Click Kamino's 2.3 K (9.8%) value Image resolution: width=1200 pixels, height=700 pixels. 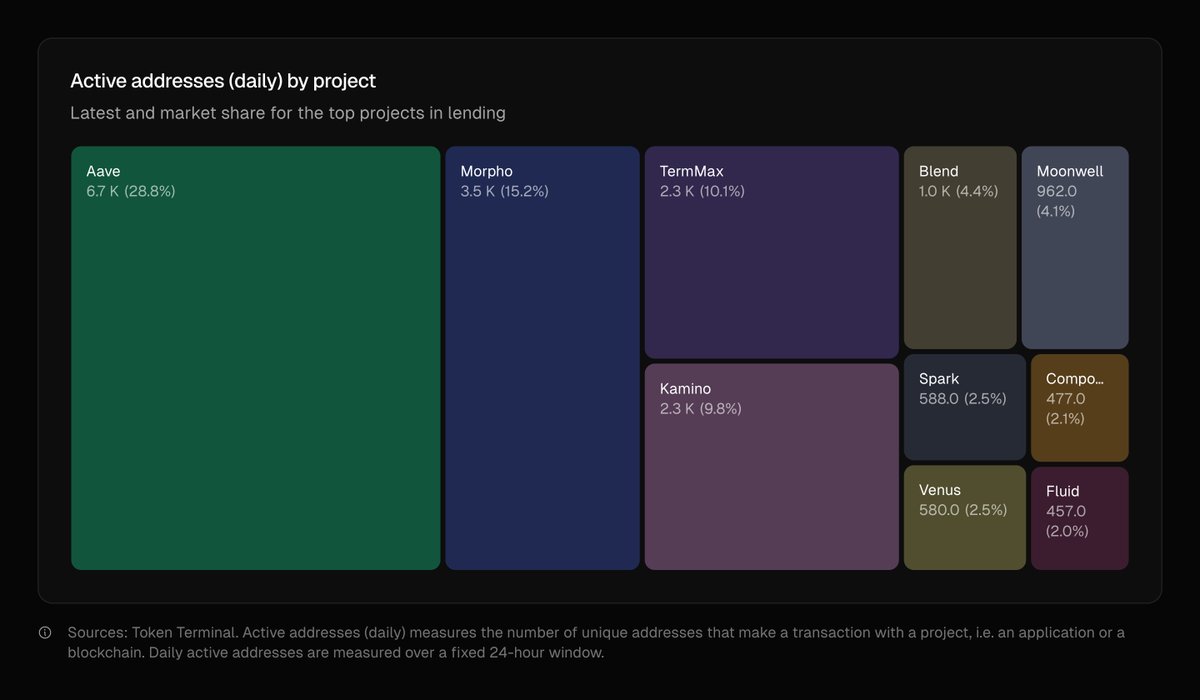coord(700,409)
